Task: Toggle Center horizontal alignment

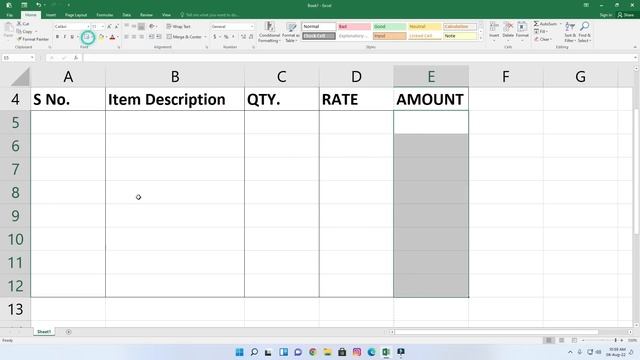Action: click(134, 37)
